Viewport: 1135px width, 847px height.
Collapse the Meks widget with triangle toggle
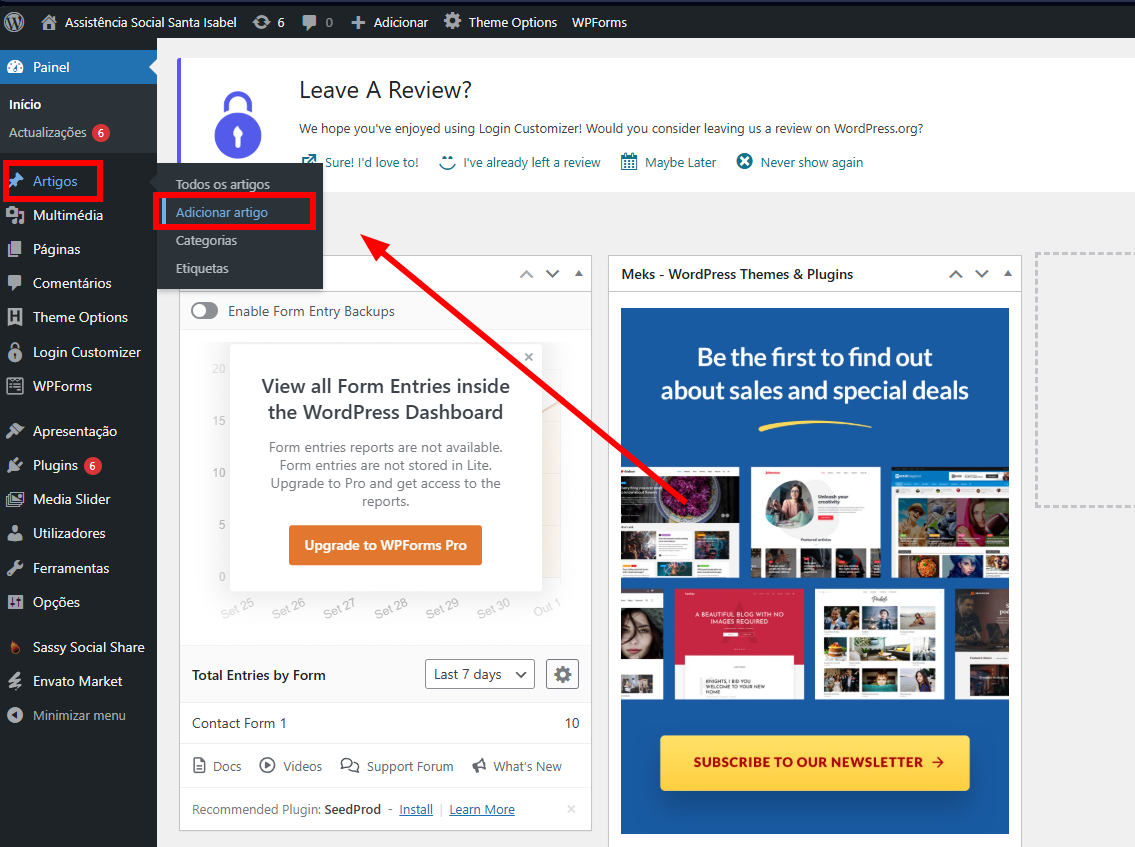click(1007, 274)
